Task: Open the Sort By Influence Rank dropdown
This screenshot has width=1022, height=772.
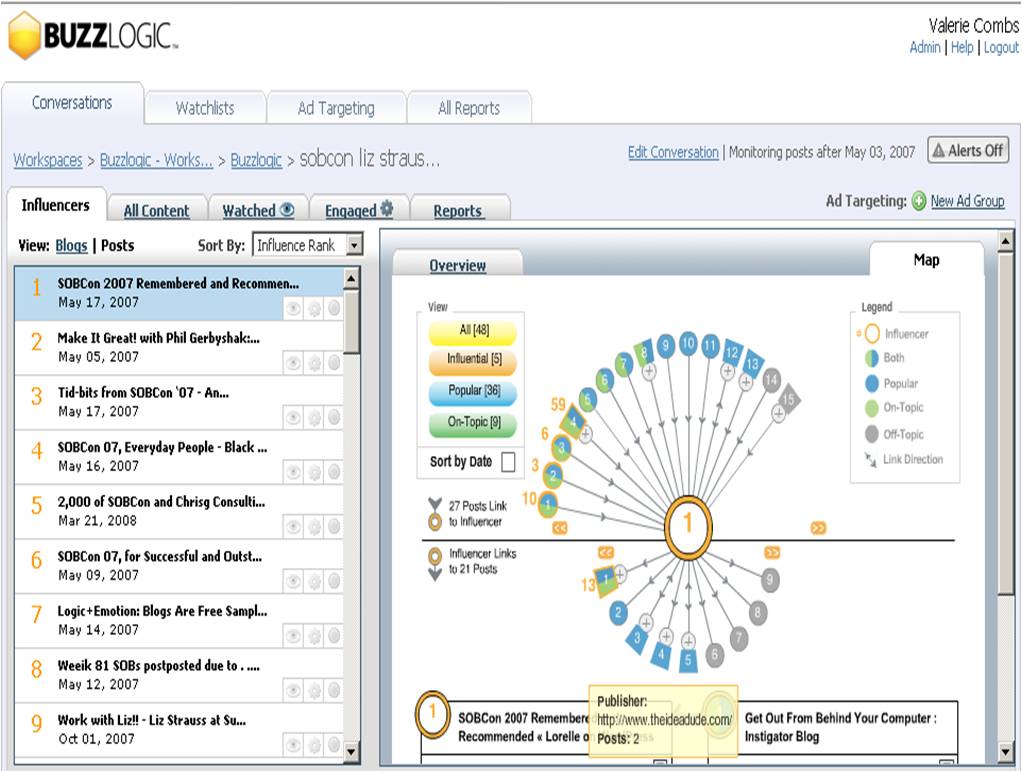Action: pyautogui.click(x=308, y=245)
